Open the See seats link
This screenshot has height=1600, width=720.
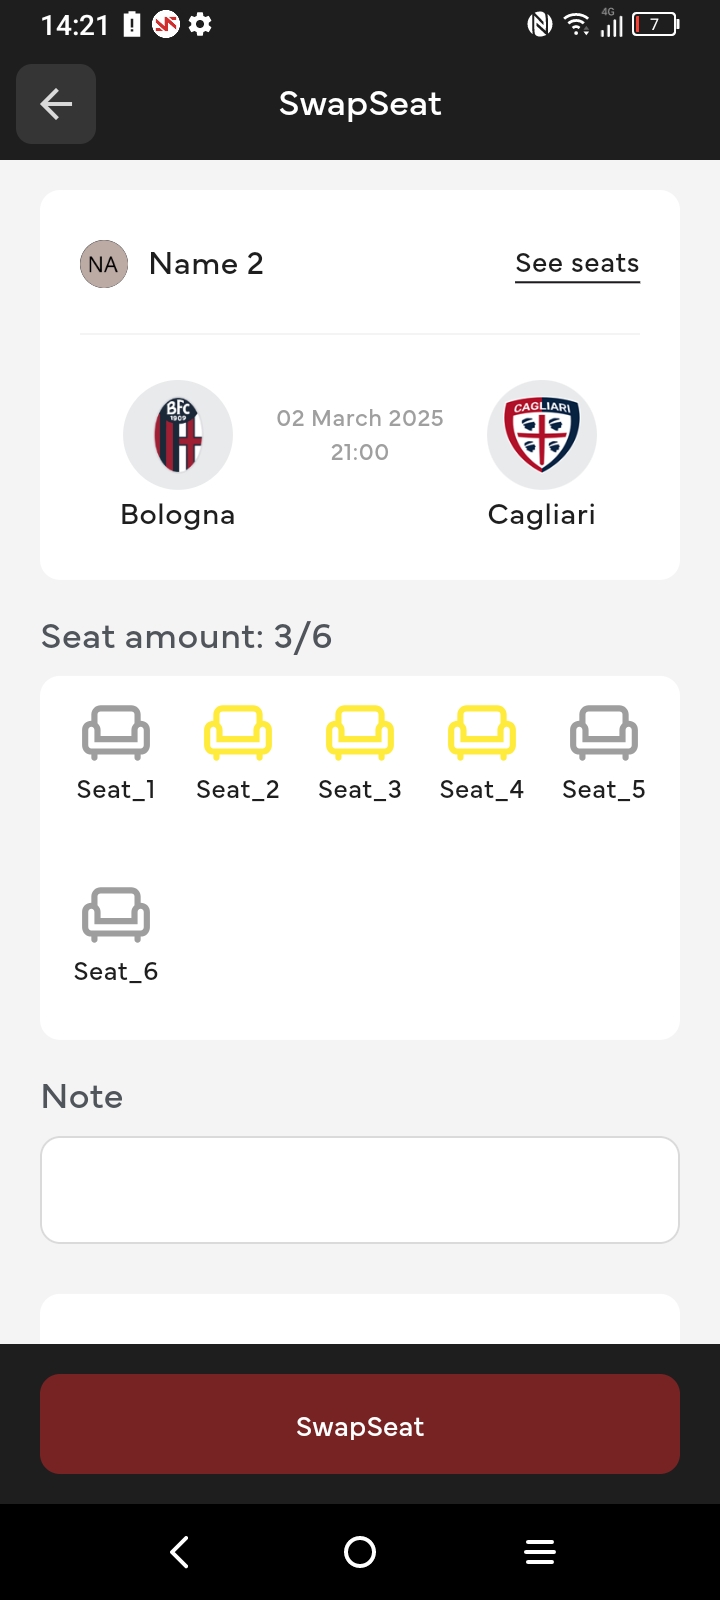click(x=577, y=263)
